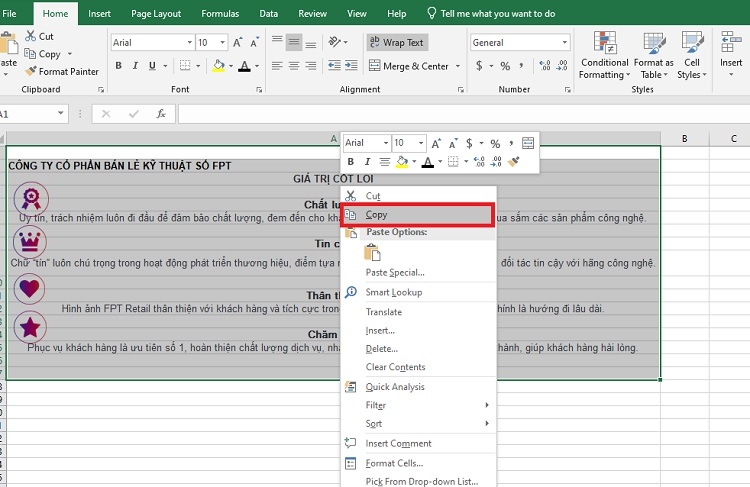This screenshot has height=487, width=750.
Task: Switch to the Formulas tab
Action: click(220, 14)
